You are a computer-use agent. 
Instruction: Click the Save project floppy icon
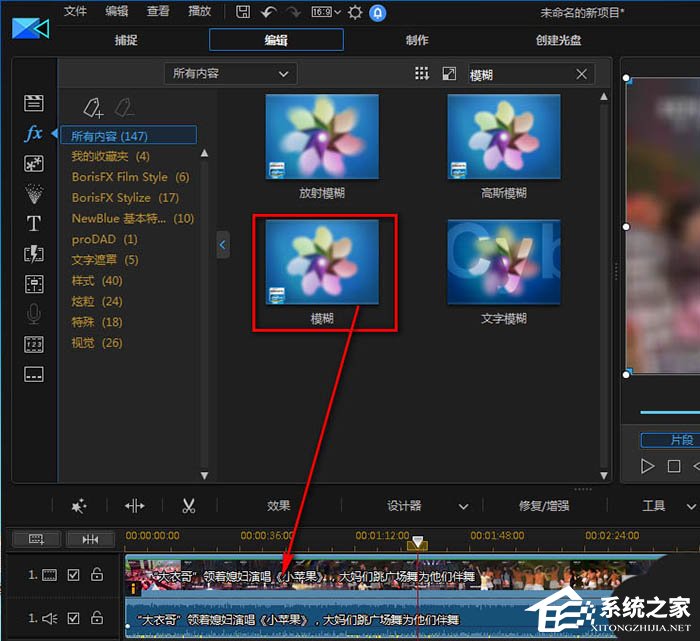tap(243, 12)
